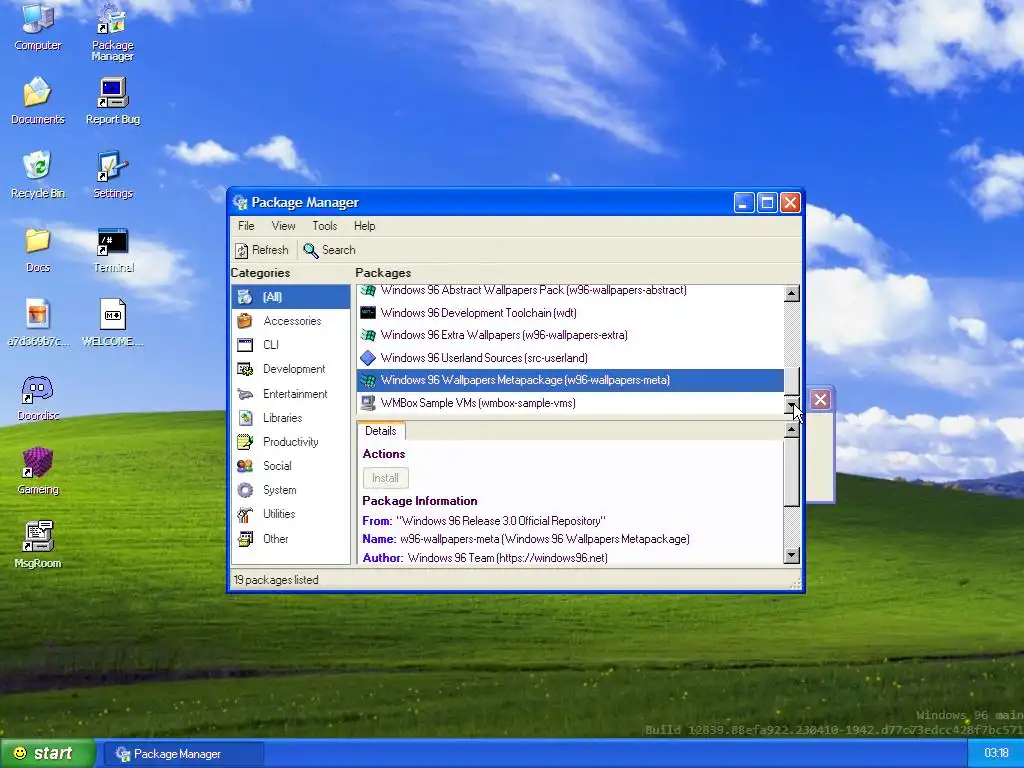Open the Computer desktop icon
Viewport: 1024px width, 768px height.
tap(38, 27)
